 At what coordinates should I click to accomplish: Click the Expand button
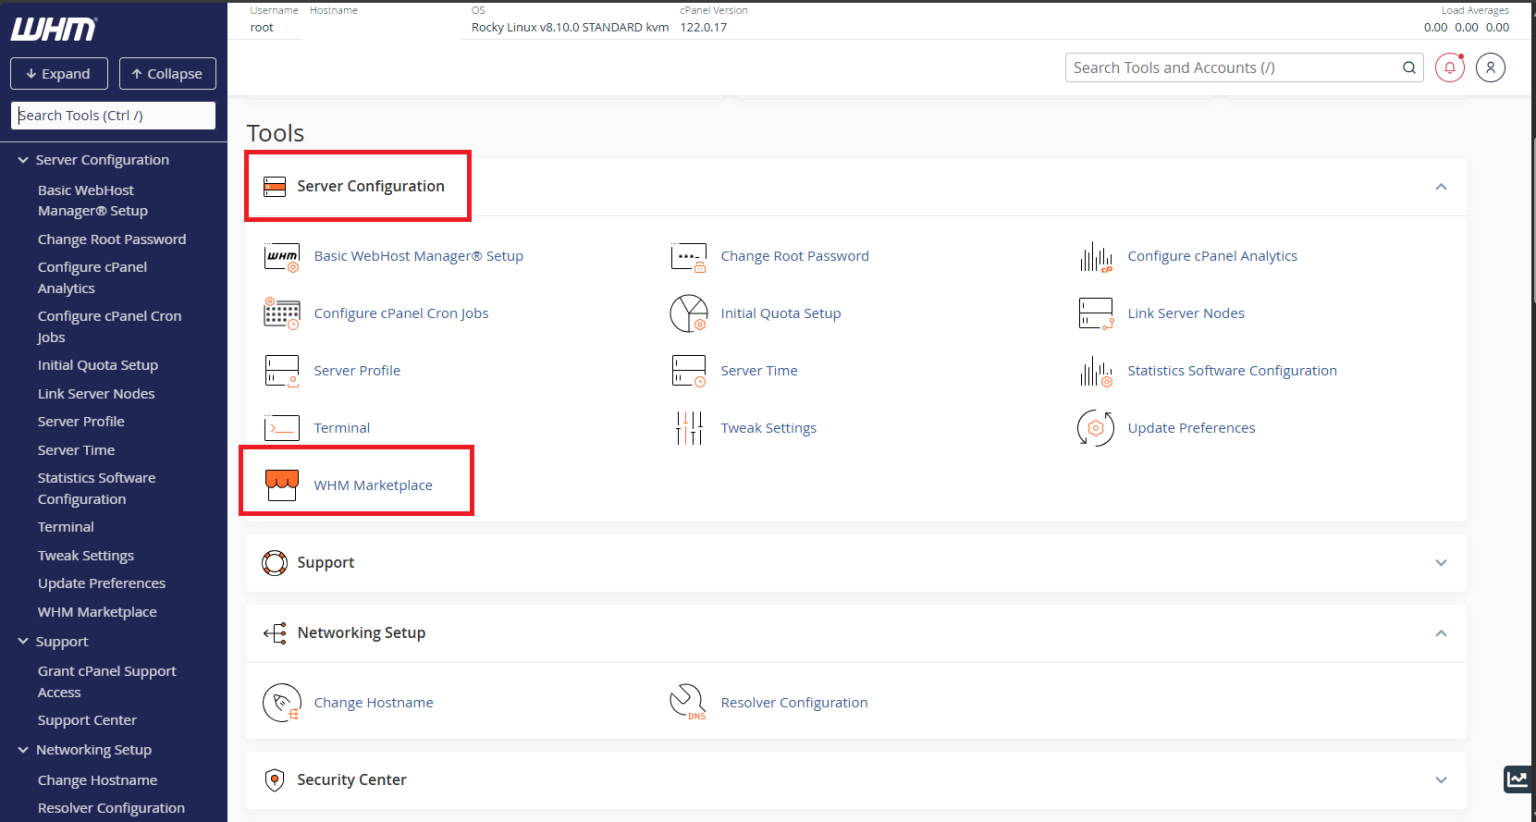point(58,73)
